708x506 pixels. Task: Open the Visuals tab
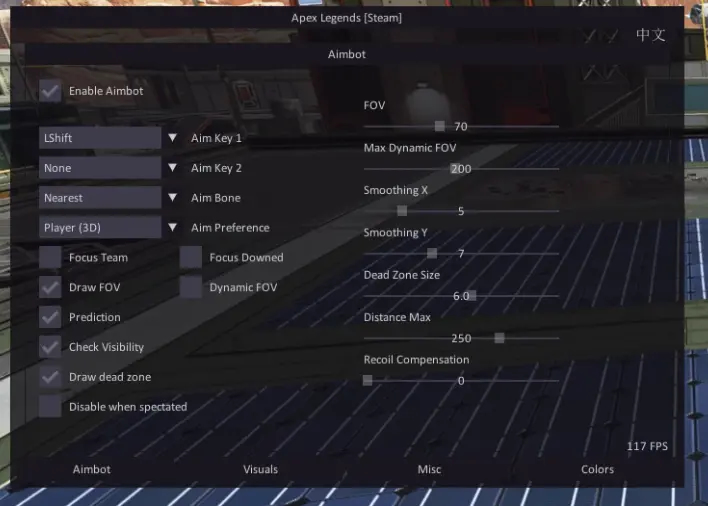click(x=261, y=469)
